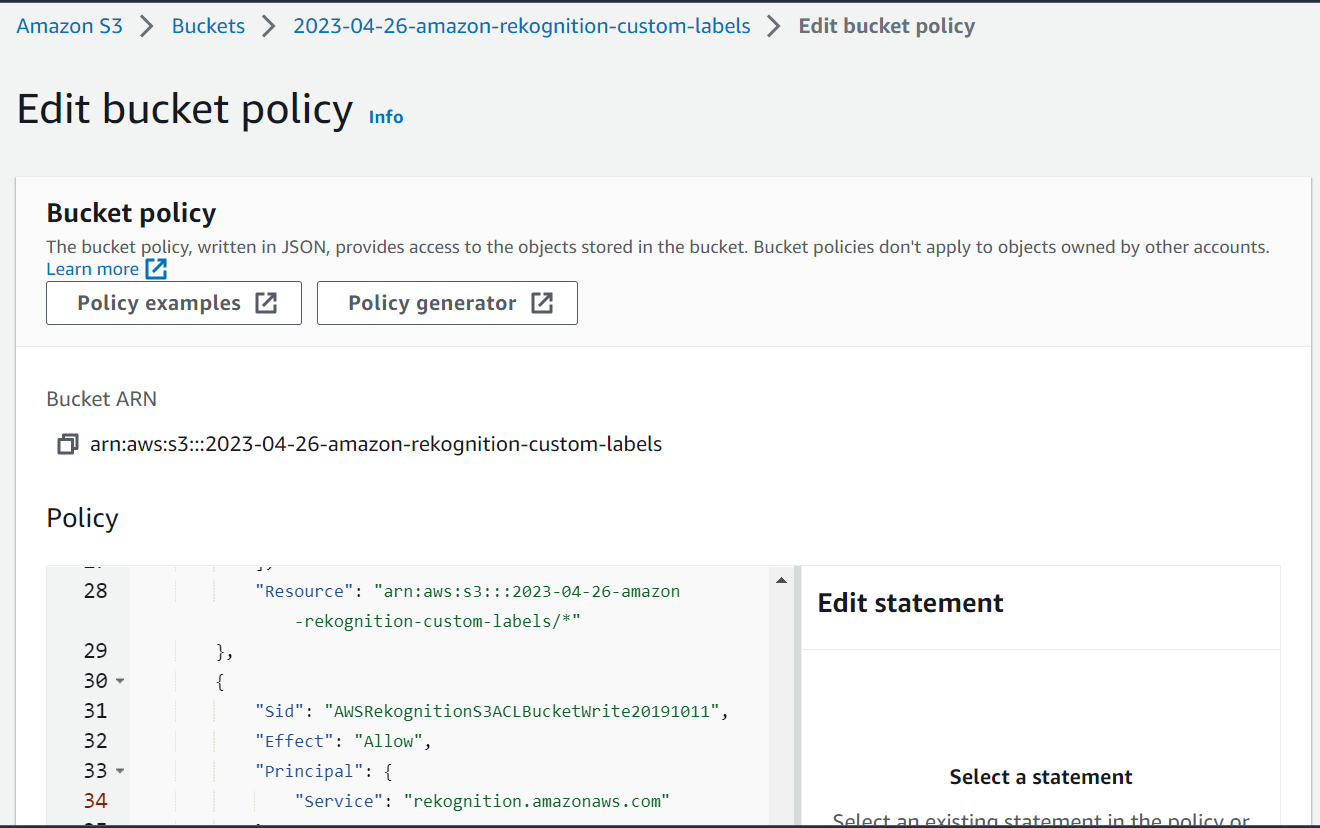This screenshot has width=1320, height=828.
Task: Copy the bucket ARN with the copy icon
Action: pos(67,444)
